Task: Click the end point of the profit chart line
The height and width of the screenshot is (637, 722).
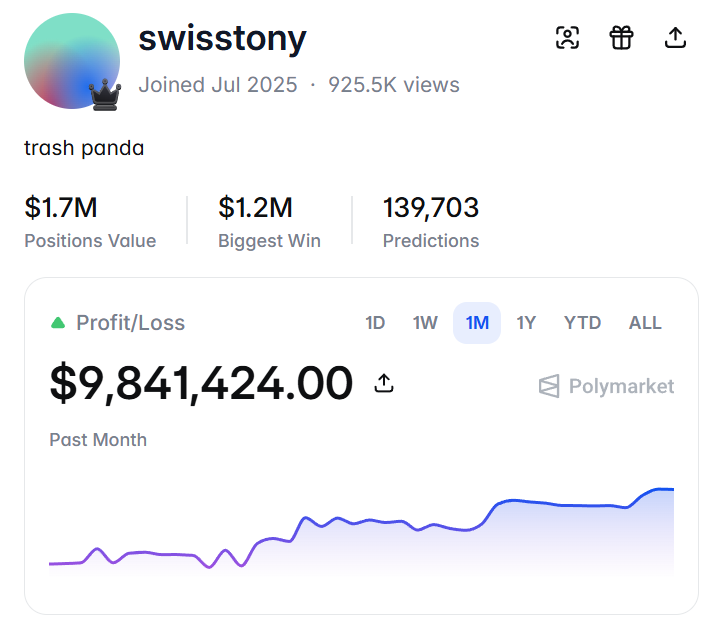Action: 673,489
